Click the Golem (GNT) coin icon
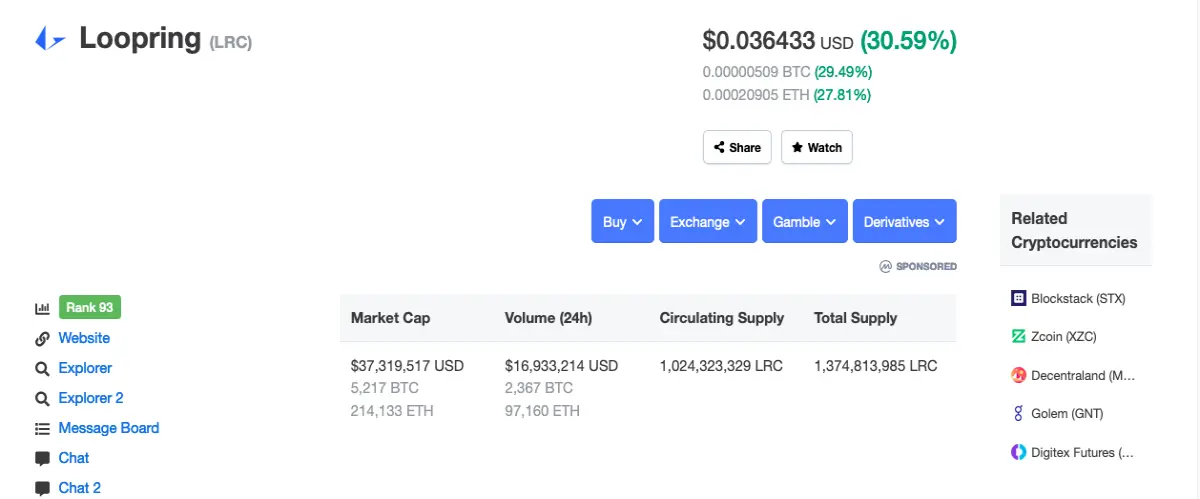 coord(1018,413)
